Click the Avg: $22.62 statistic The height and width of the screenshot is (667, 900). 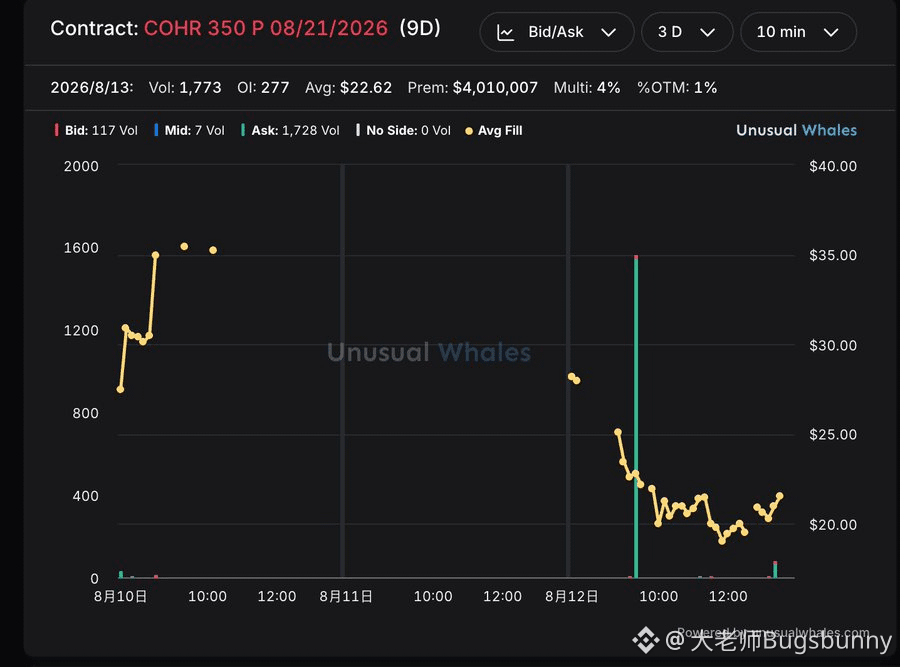pos(348,88)
